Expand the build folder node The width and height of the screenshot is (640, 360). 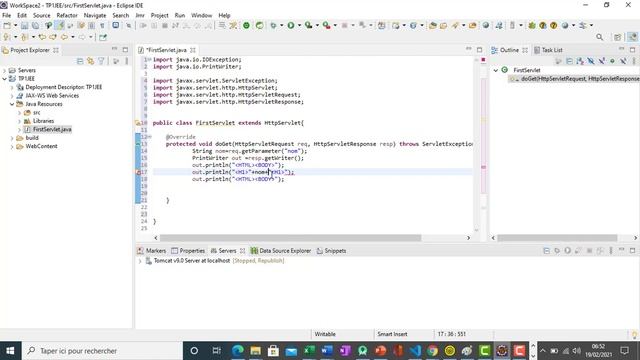pyautogui.click(x=12, y=138)
